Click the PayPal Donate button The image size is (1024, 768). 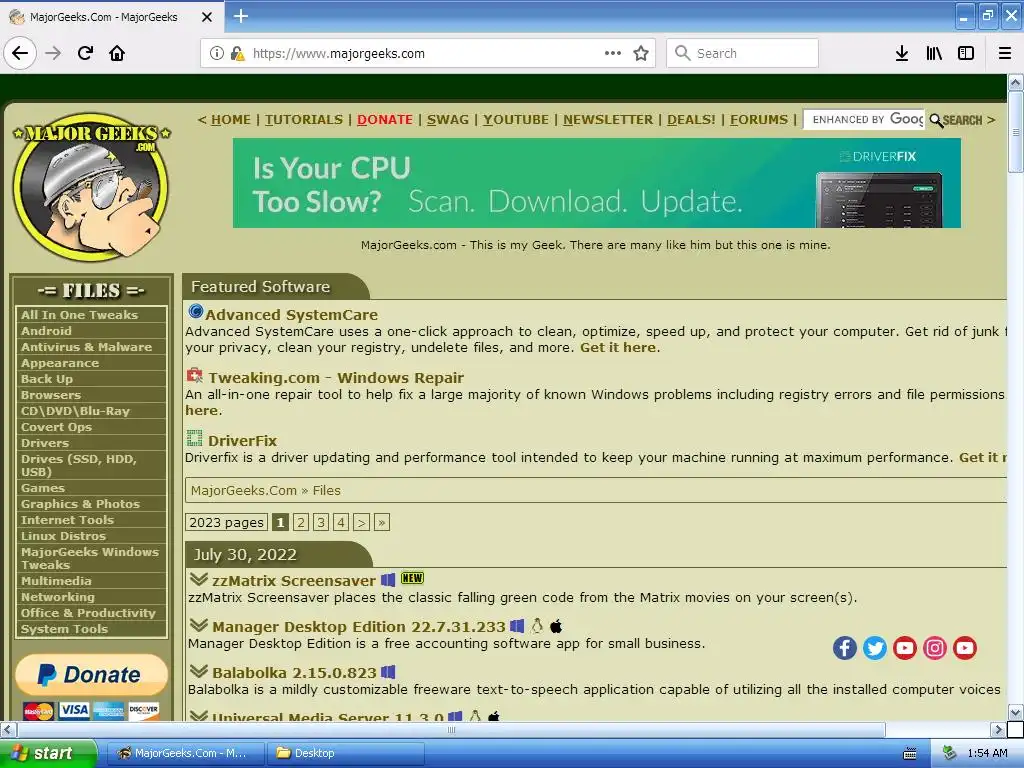(x=91, y=675)
